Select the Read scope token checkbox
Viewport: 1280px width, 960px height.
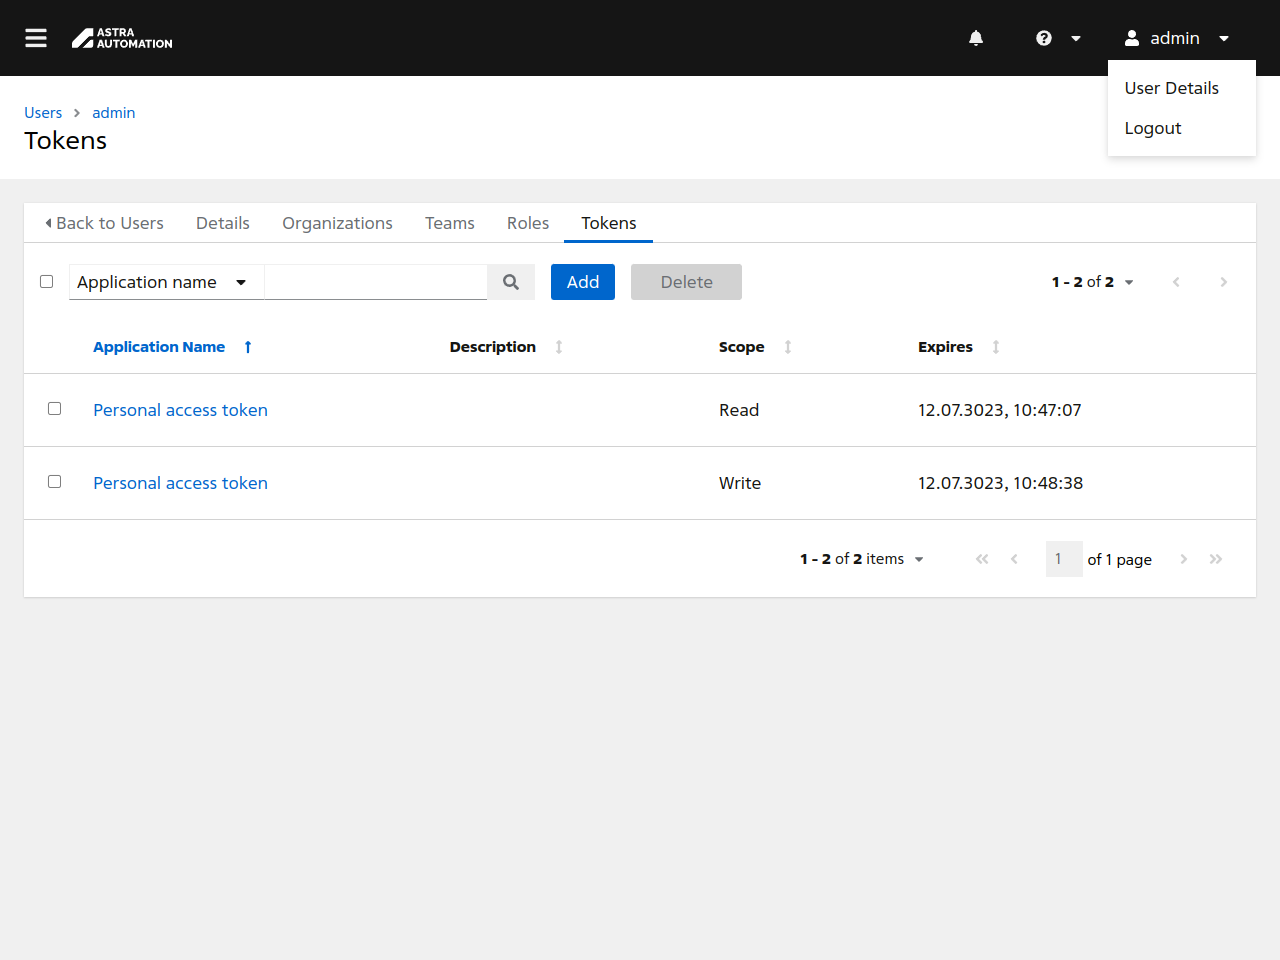coord(55,408)
